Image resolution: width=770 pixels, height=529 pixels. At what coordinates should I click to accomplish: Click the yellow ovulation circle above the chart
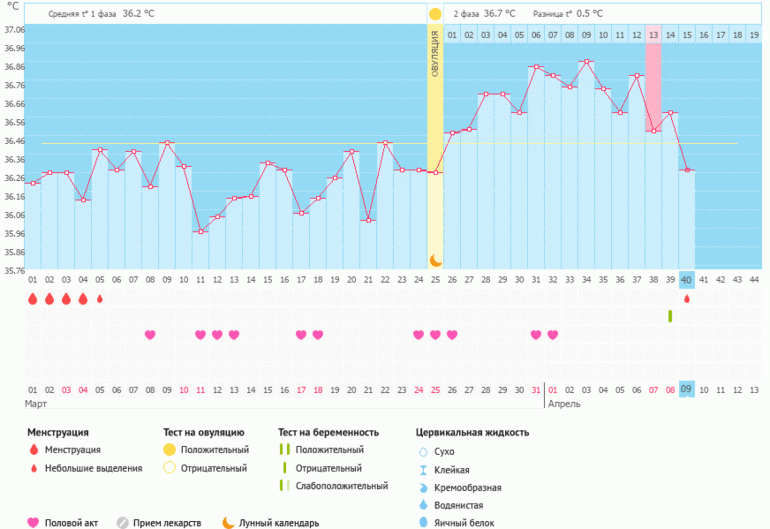[x=435, y=14]
